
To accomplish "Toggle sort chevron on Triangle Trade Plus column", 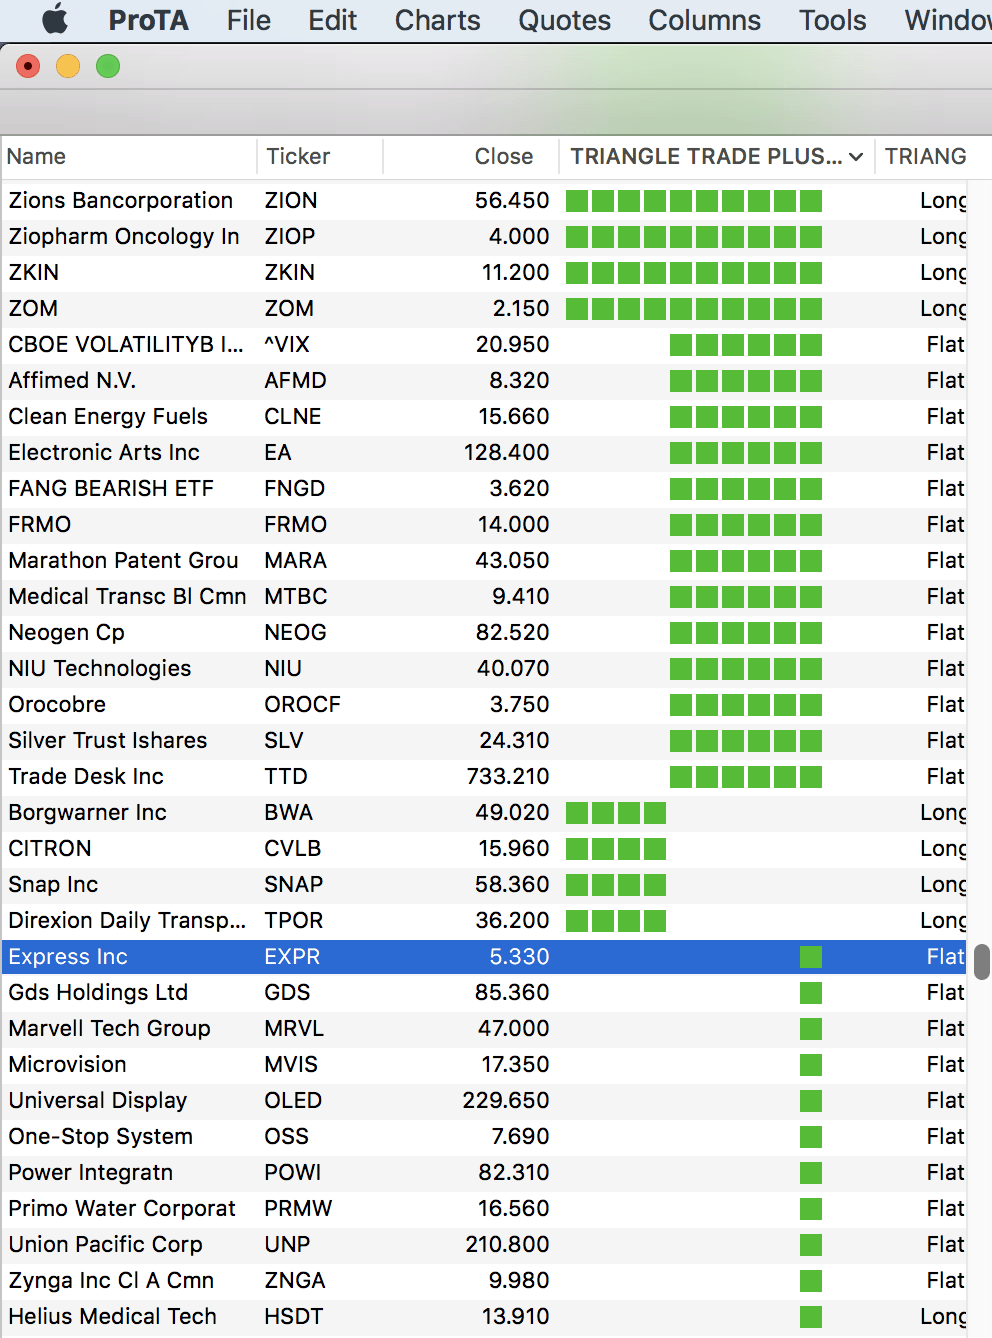I will 856,157.
